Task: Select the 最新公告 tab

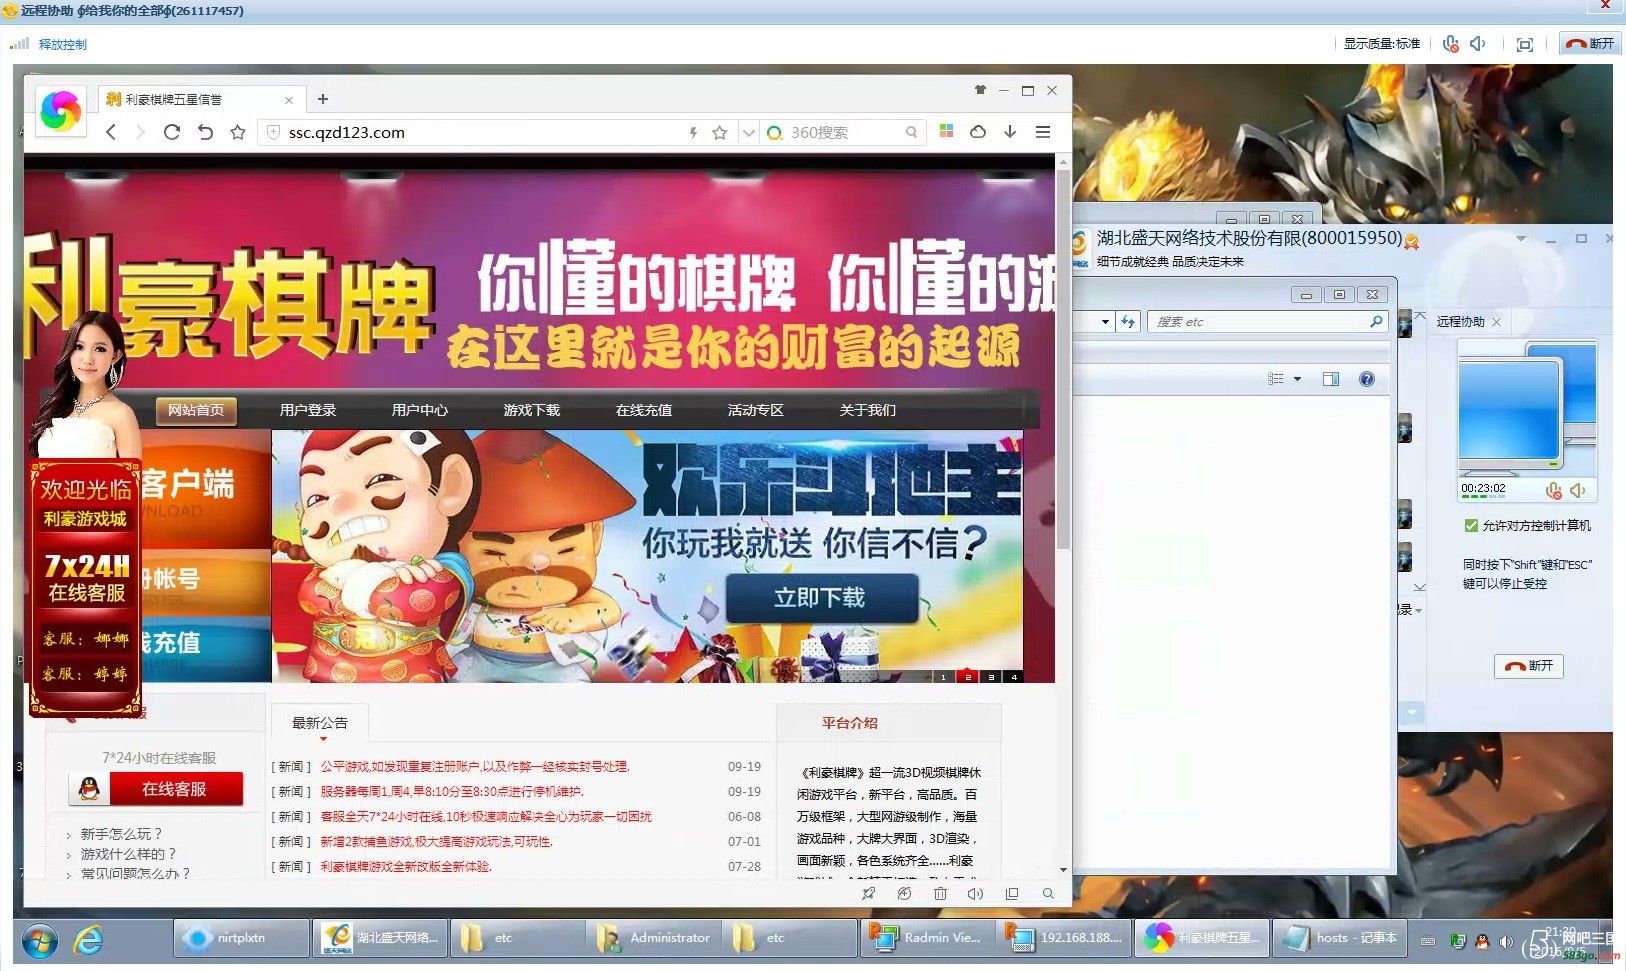Action: pos(320,723)
